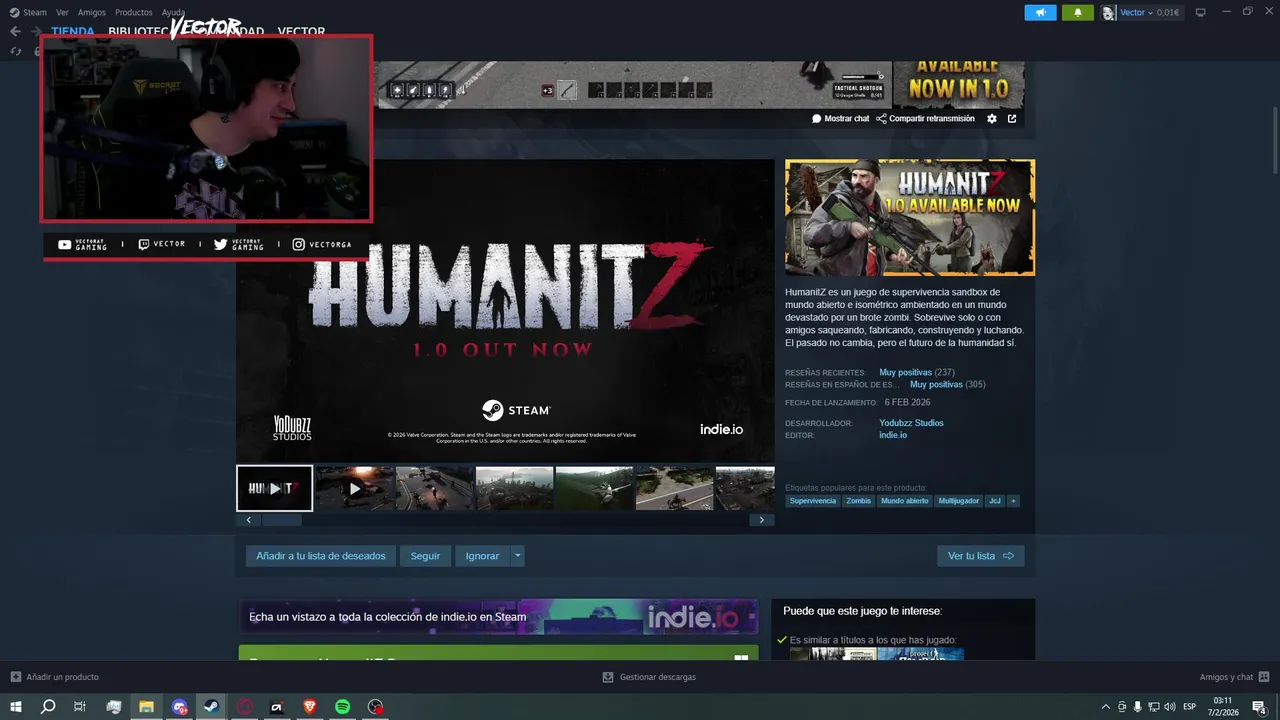Click the Zombis tag

[858, 501]
